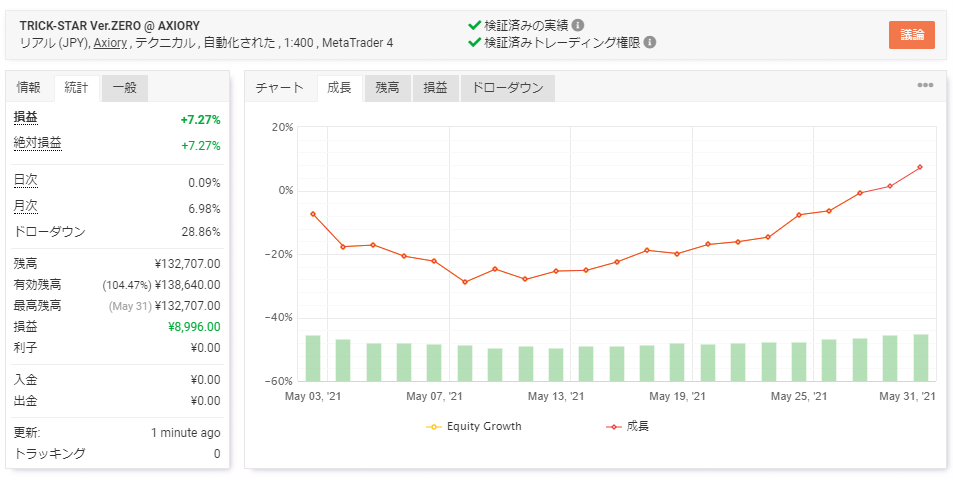The width and height of the screenshot is (953, 480).
Task: Click the 月次 underlined label
Action: coord(26,206)
